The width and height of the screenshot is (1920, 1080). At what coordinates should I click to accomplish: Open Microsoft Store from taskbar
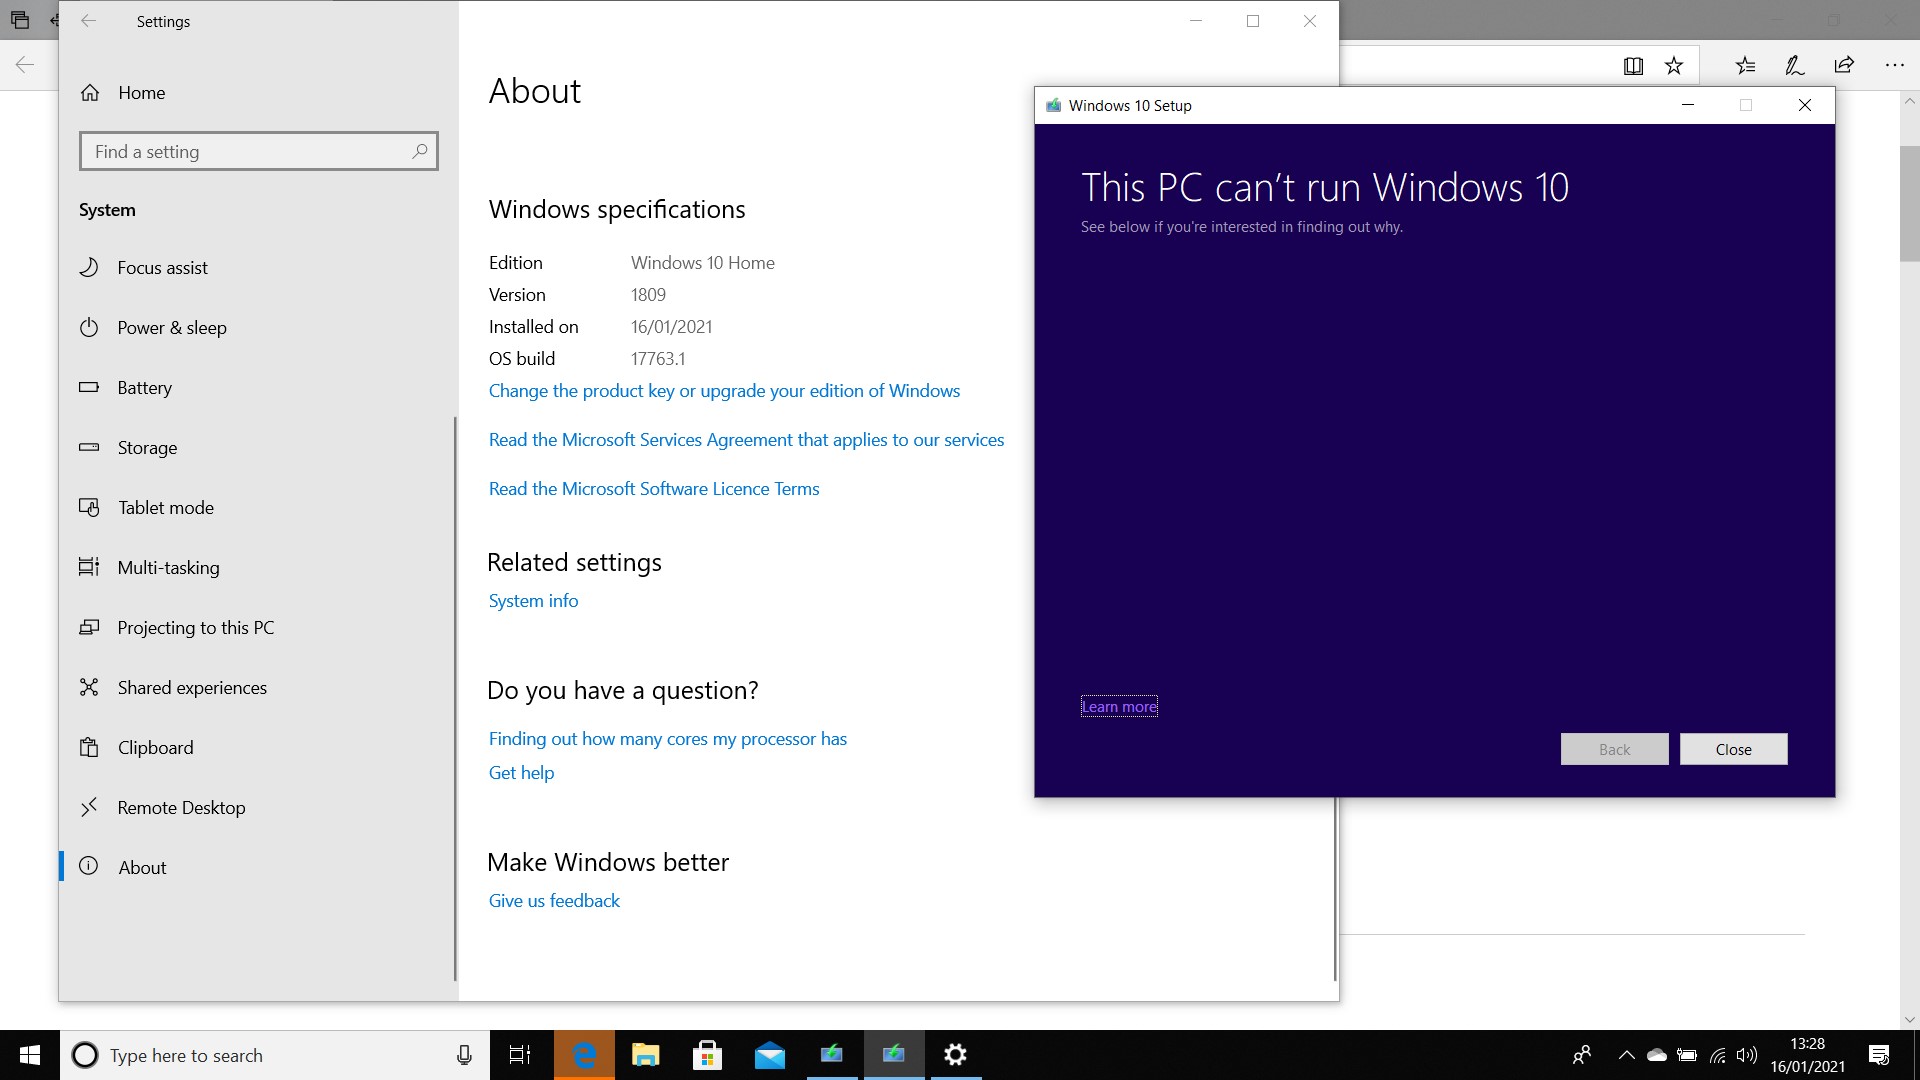pos(708,1055)
